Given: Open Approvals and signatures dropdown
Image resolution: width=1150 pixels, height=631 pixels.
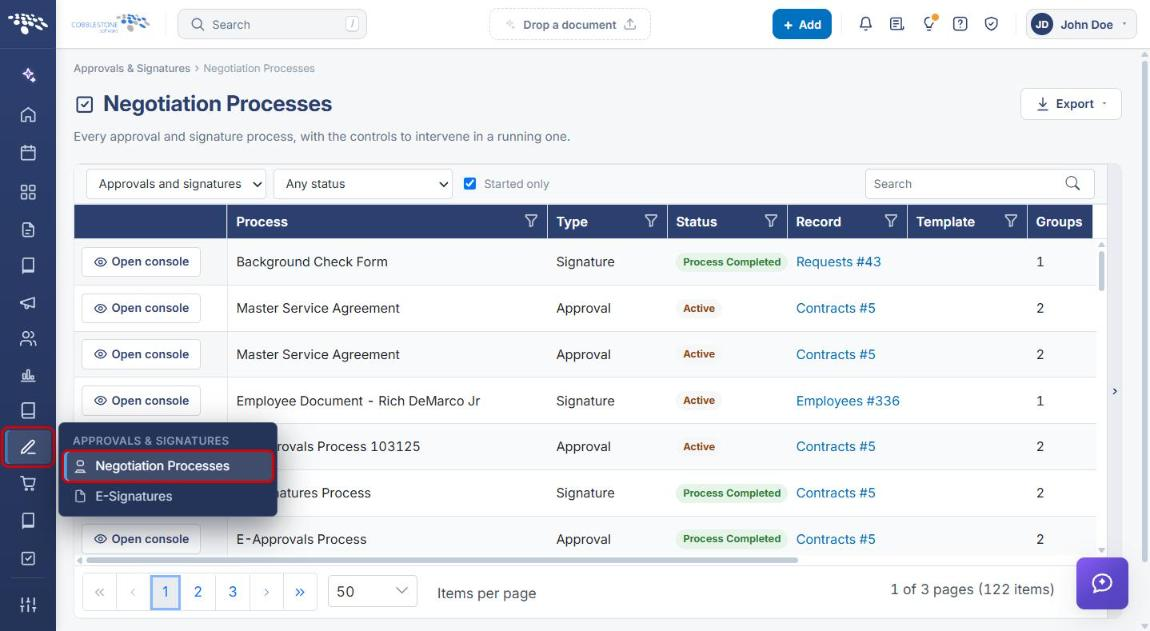Looking at the screenshot, I should 176,183.
